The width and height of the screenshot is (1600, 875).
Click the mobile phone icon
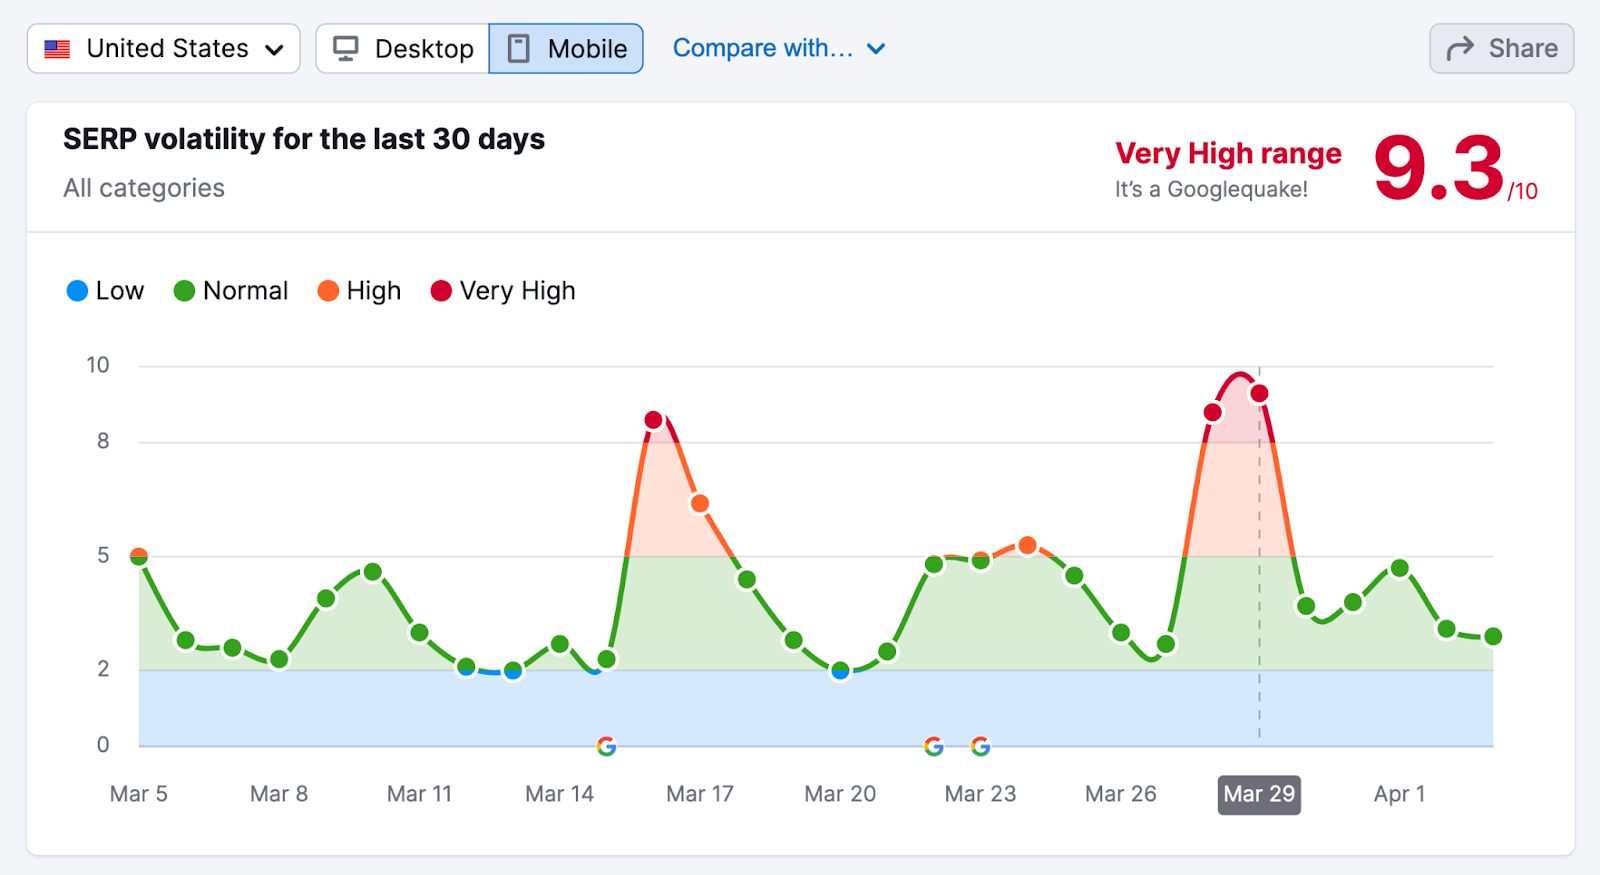click(518, 49)
